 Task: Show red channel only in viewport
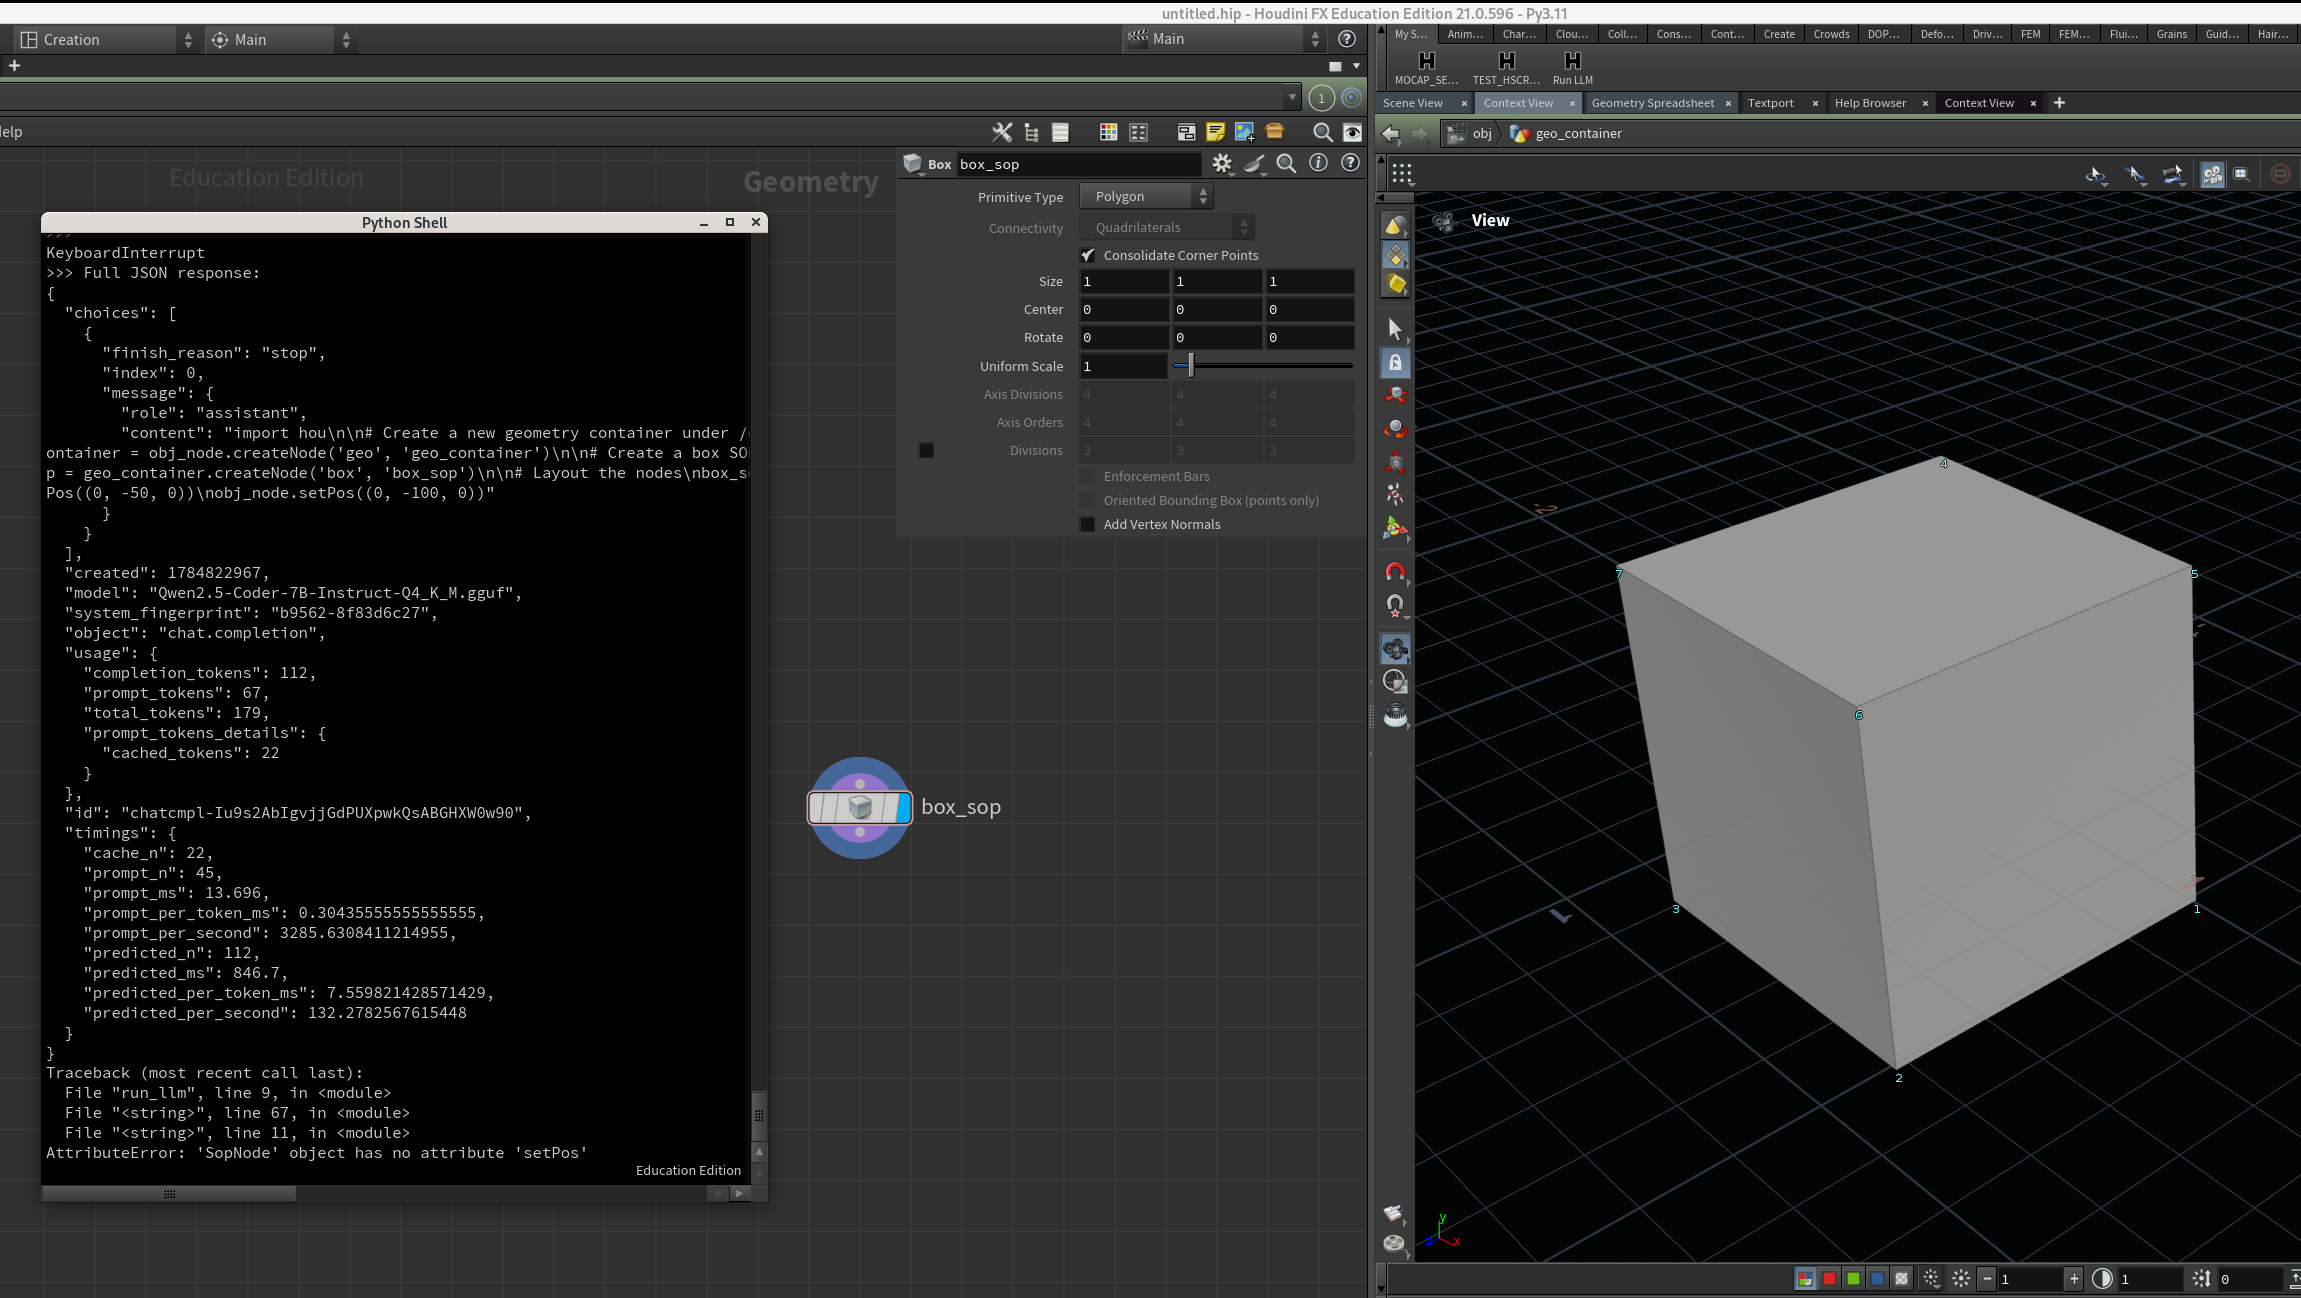tap(1829, 1278)
